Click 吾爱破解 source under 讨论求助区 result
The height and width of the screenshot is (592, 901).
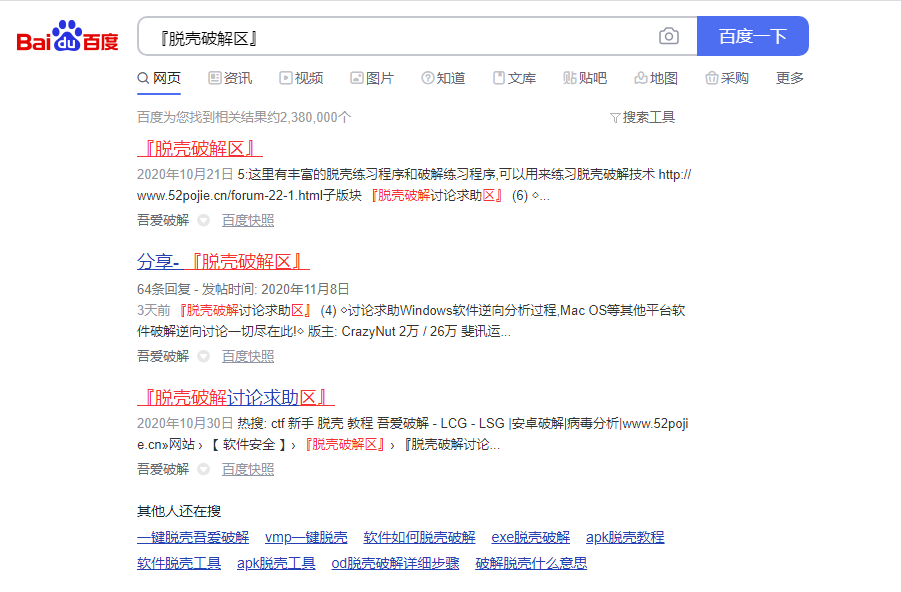(x=163, y=470)
